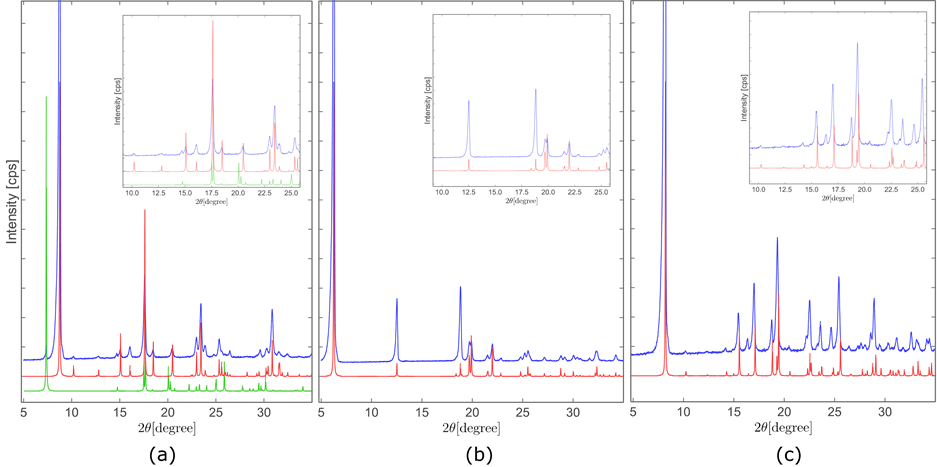Open the inset plot inside panel (c)
The width and height of the screenshot is (937, 467).
838,97
